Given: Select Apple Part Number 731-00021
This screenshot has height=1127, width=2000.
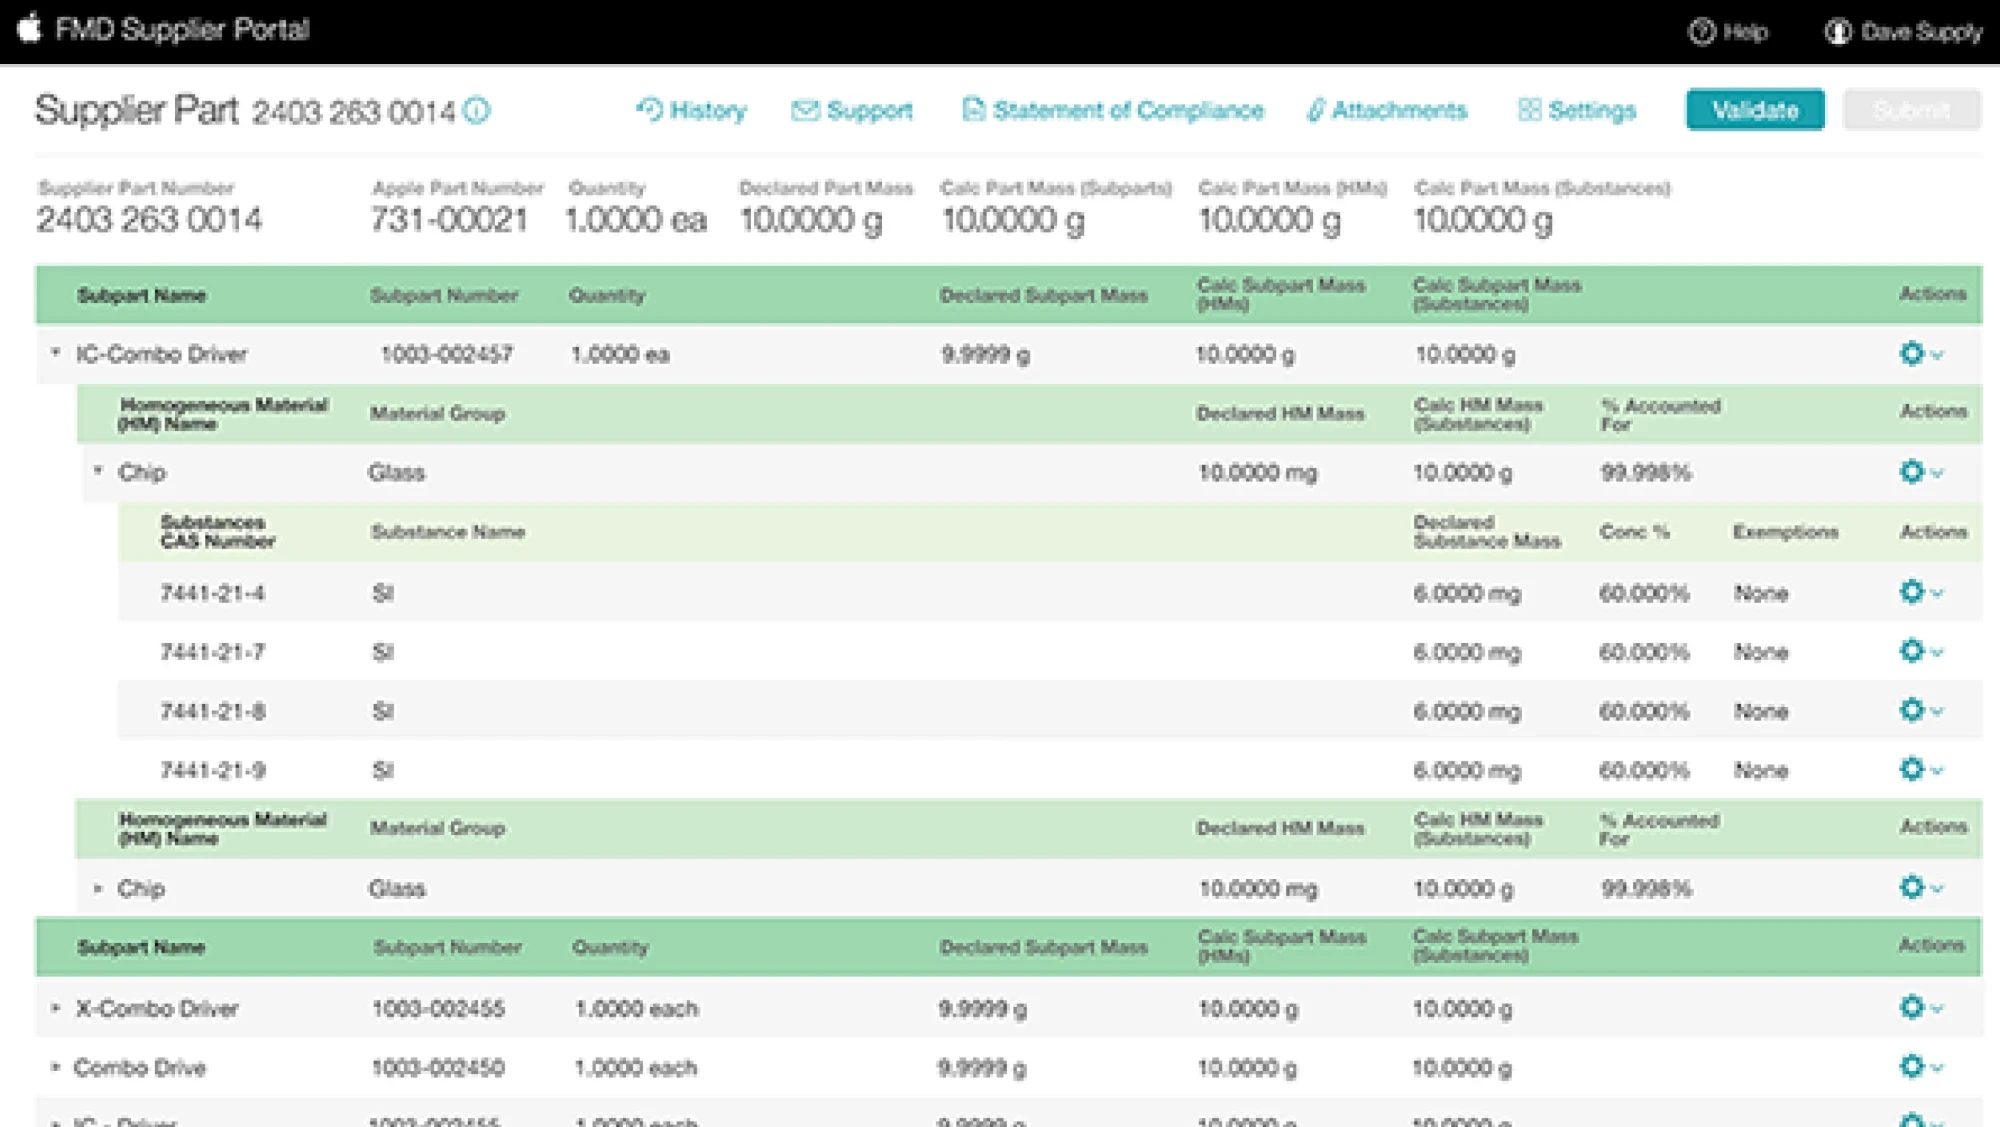Looking at the screenshot, I should tap(449, 219).
